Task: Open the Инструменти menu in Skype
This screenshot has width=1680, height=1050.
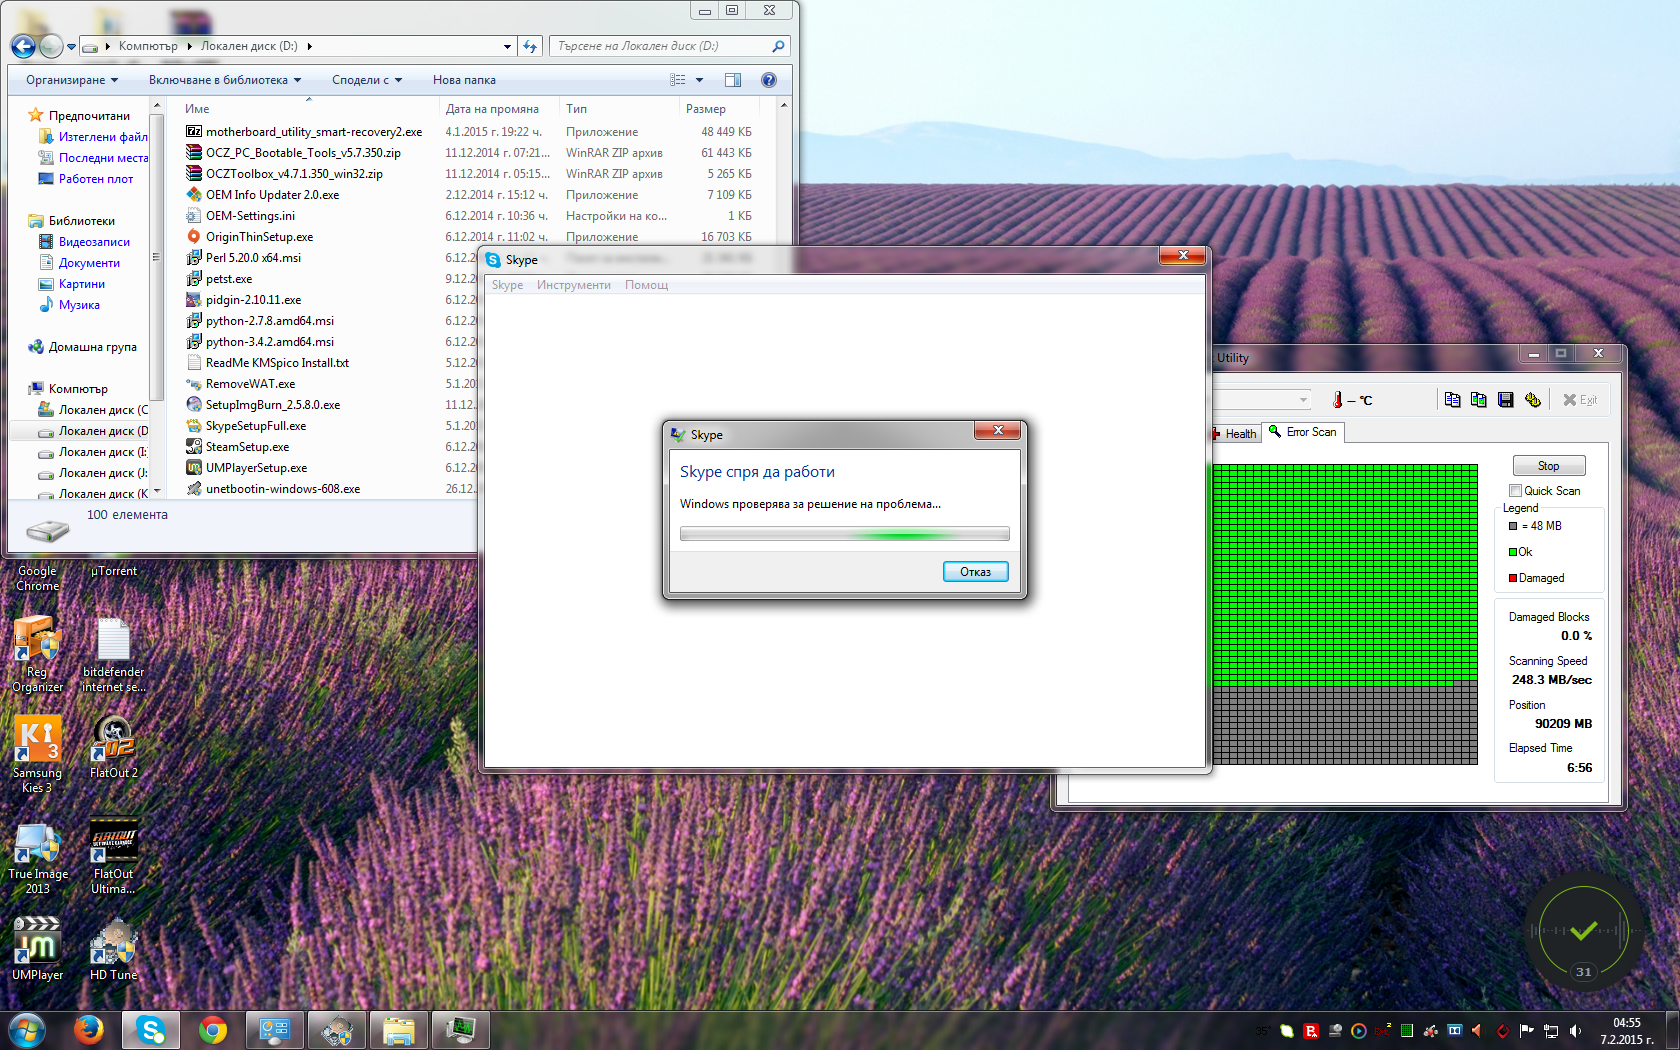Action: click(574, 285)
